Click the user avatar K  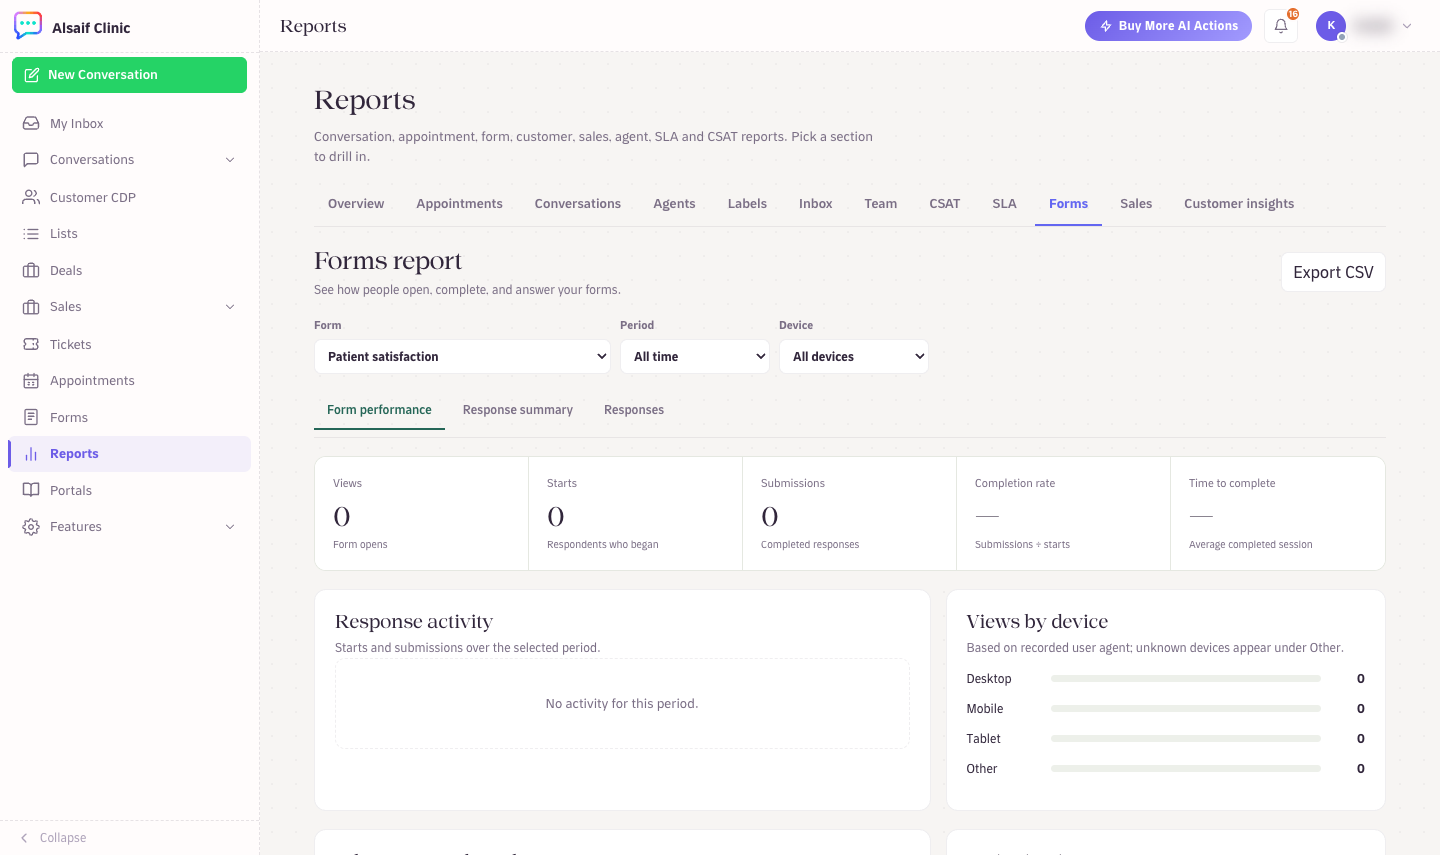1331,26
